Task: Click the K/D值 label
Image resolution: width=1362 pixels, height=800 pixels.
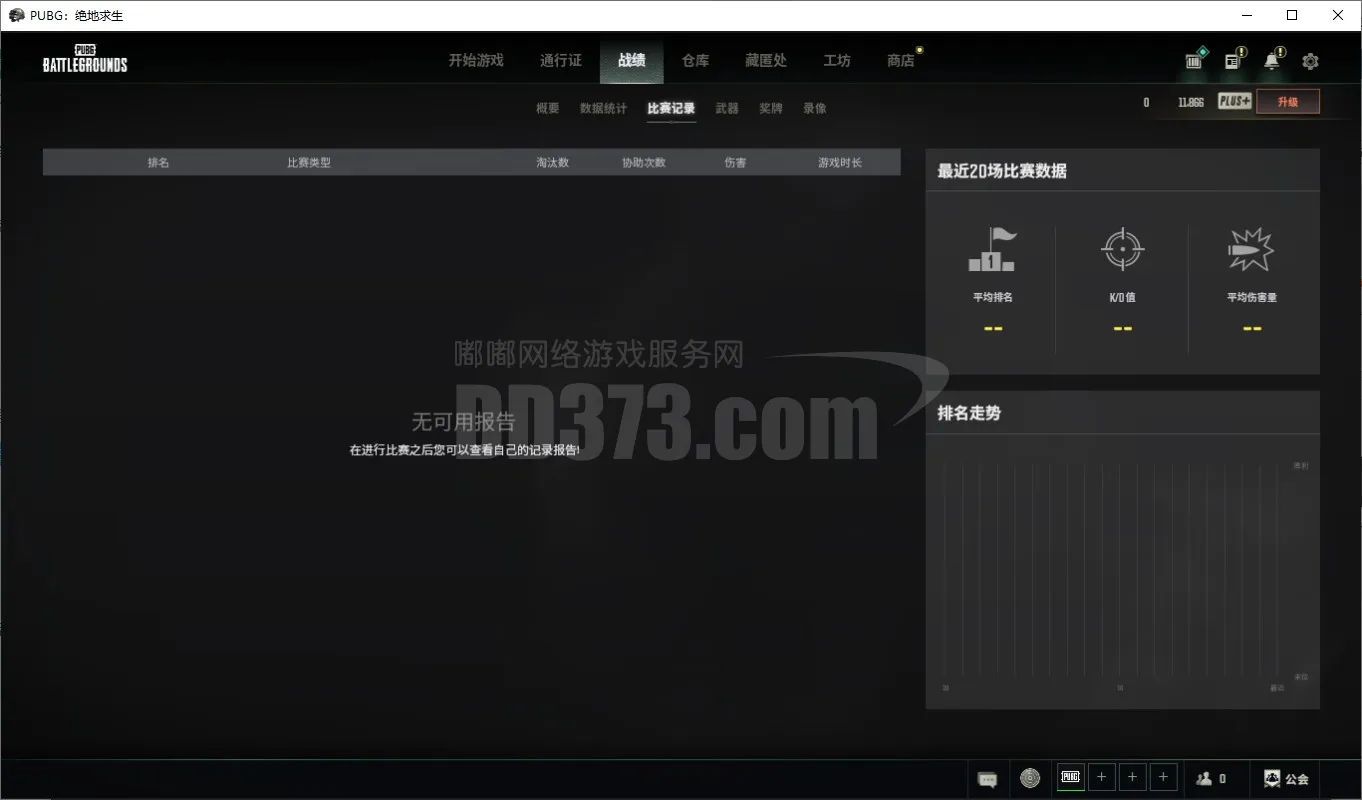Action: [1122, 297]
